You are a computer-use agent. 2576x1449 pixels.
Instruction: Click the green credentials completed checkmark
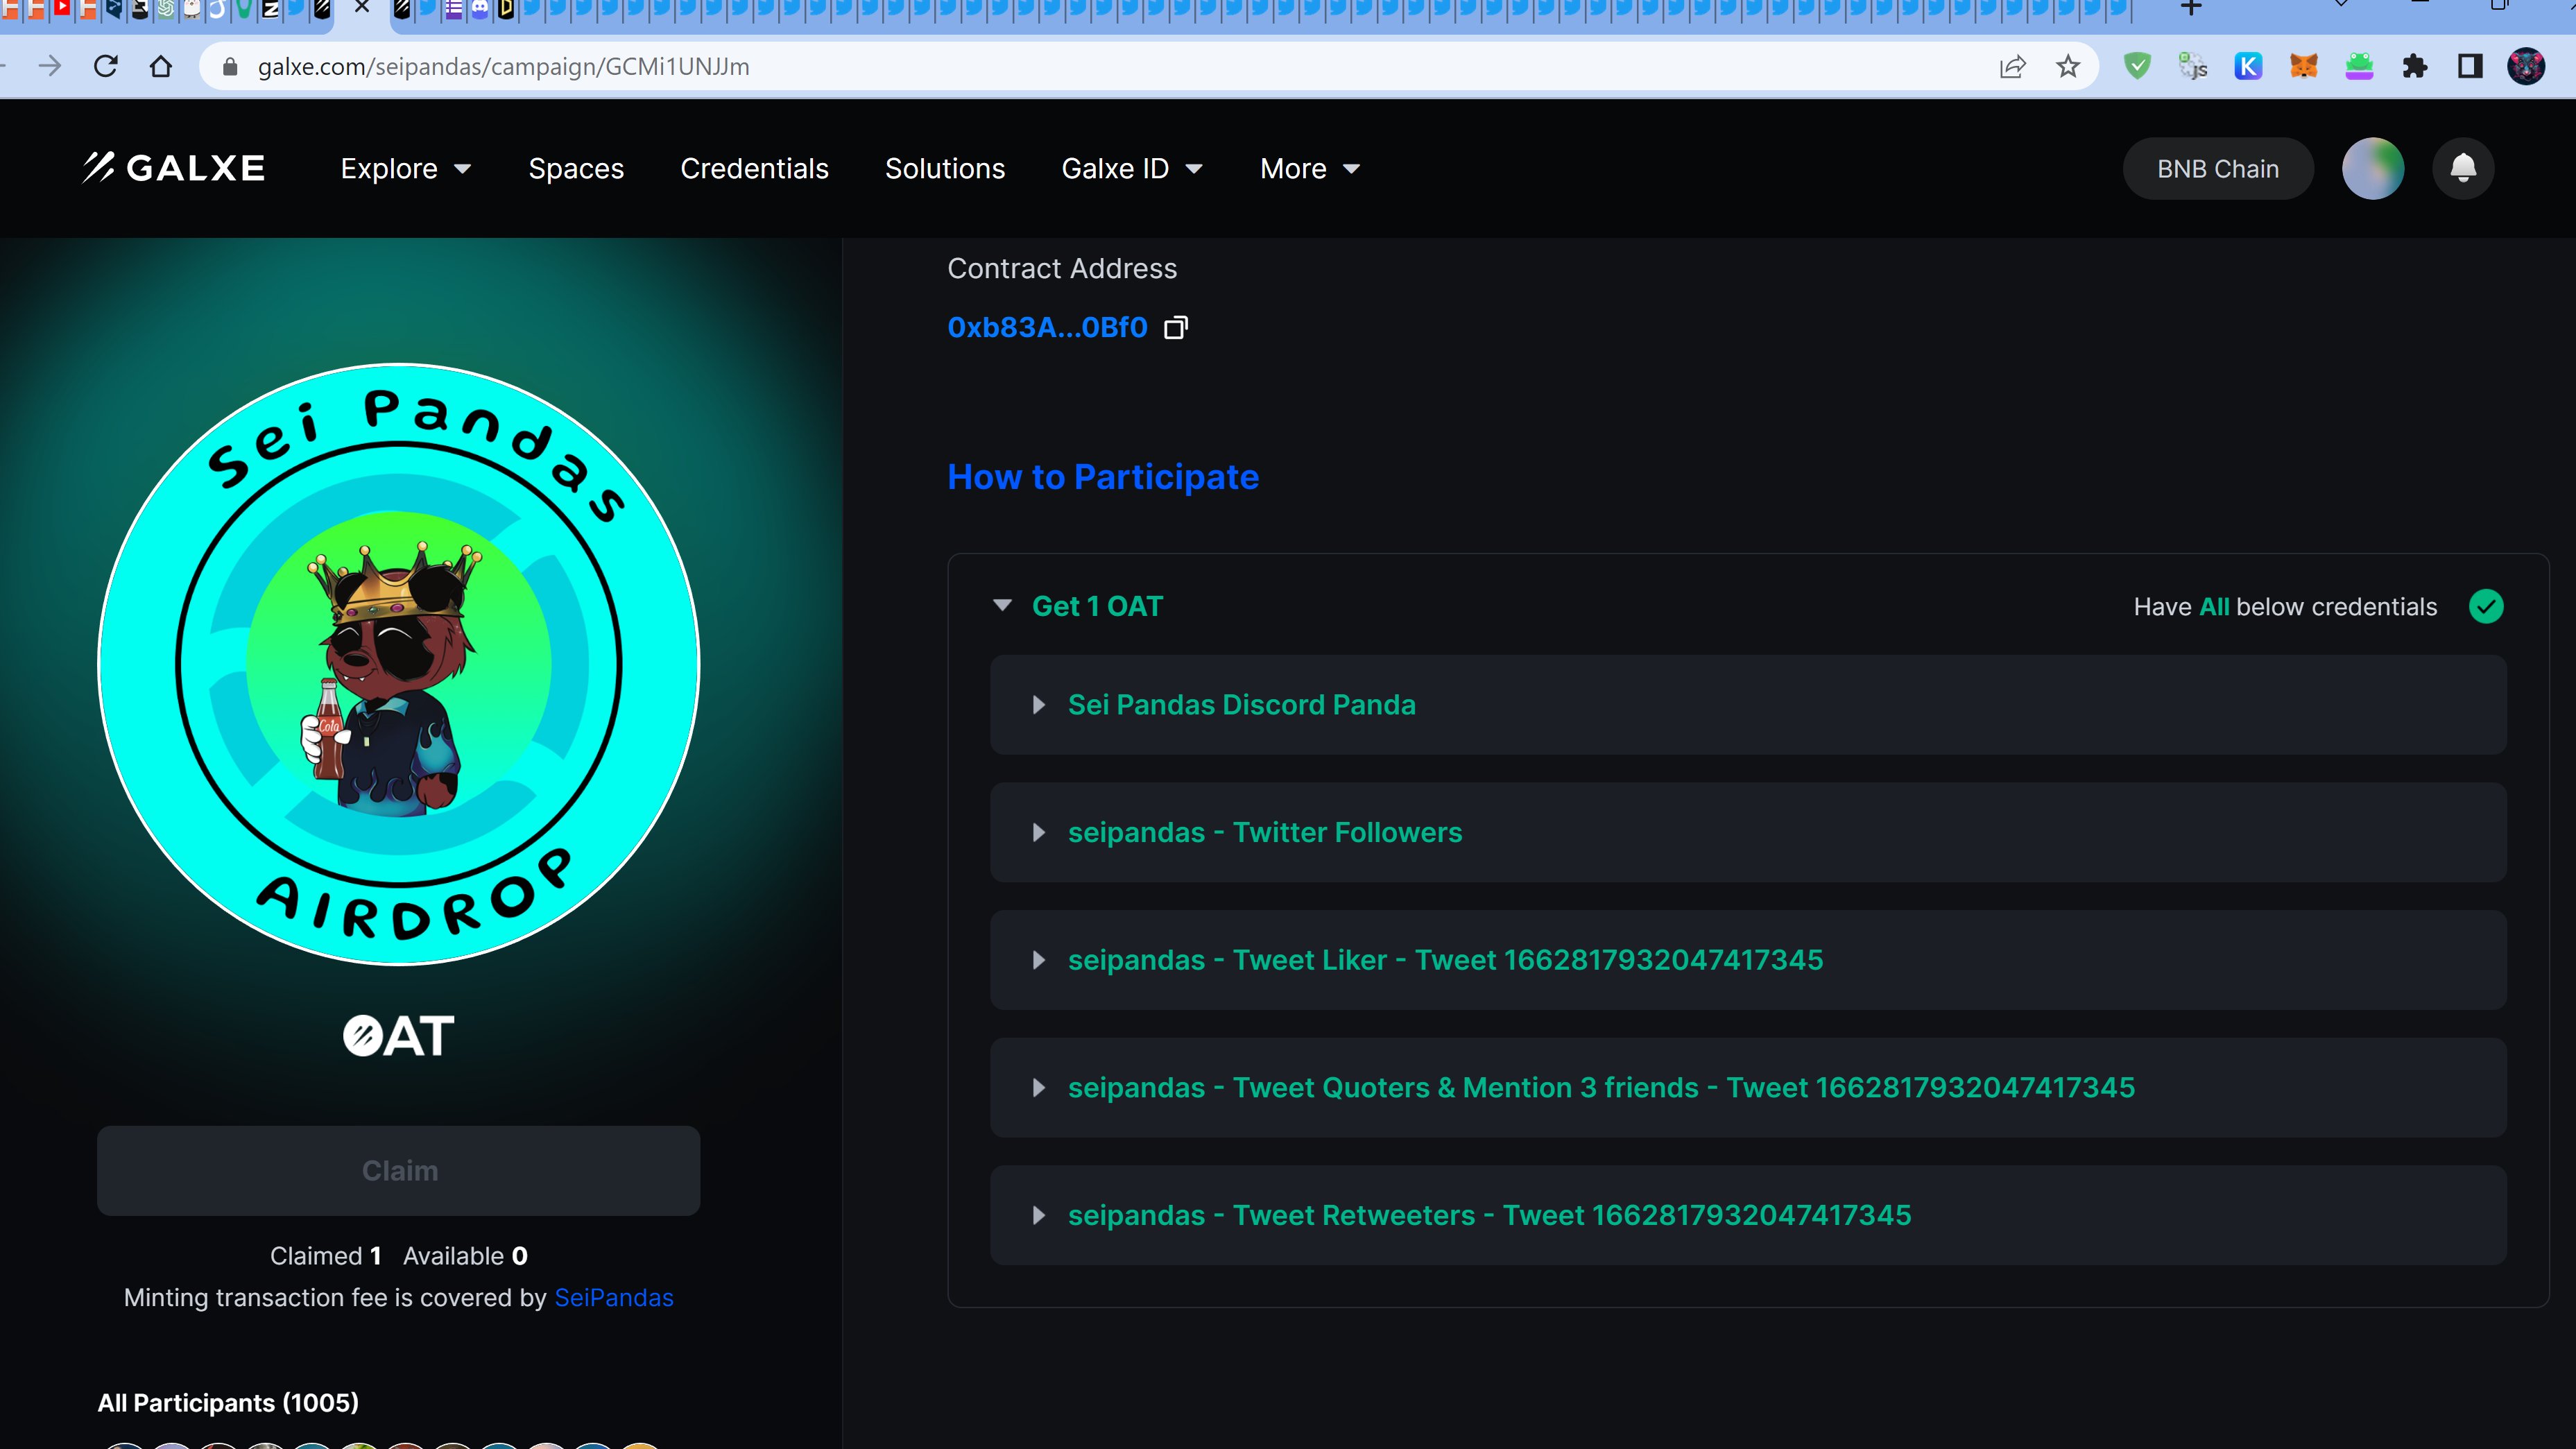pyautogui.click(x=2486, y=607)
